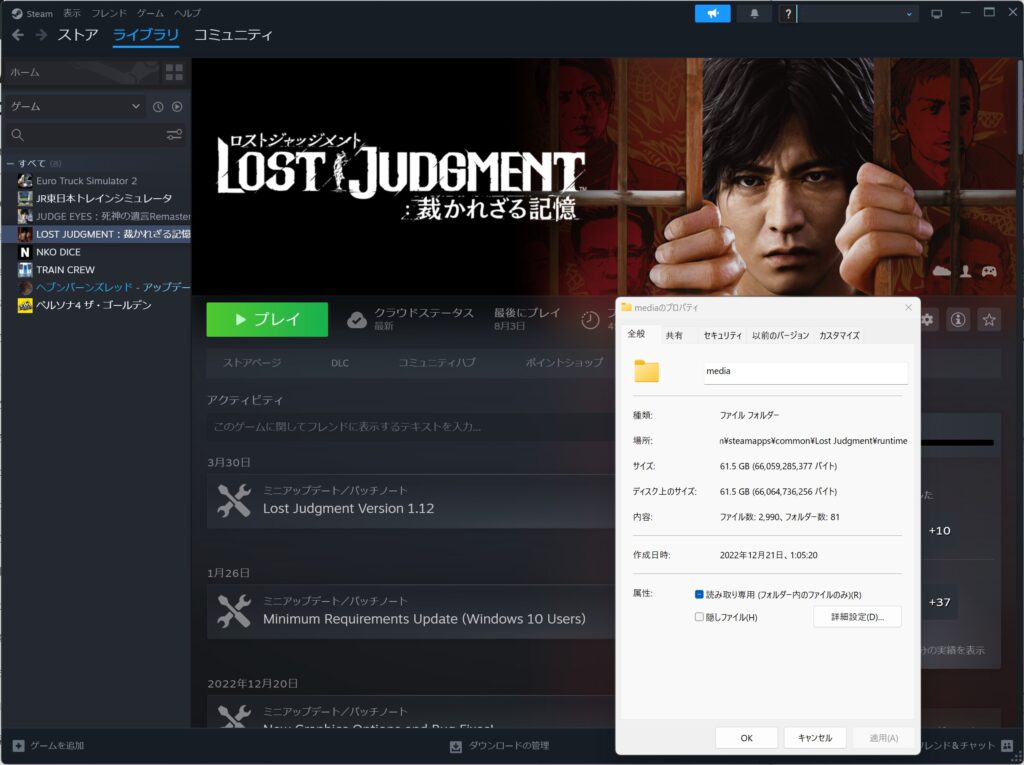
Task: Click the wrench icon for Version 1.12 news
Action: pyautogui.click(x=233, y=500)
